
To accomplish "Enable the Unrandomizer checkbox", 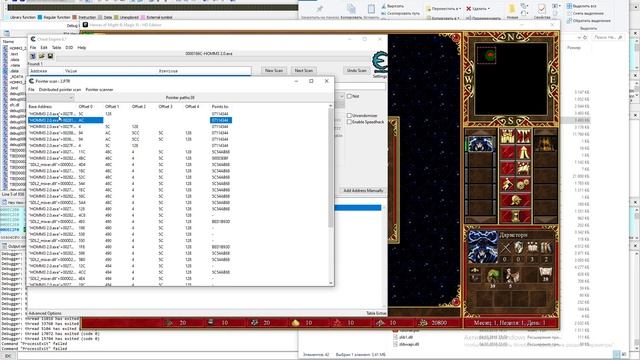I will (x=349, y=116).
